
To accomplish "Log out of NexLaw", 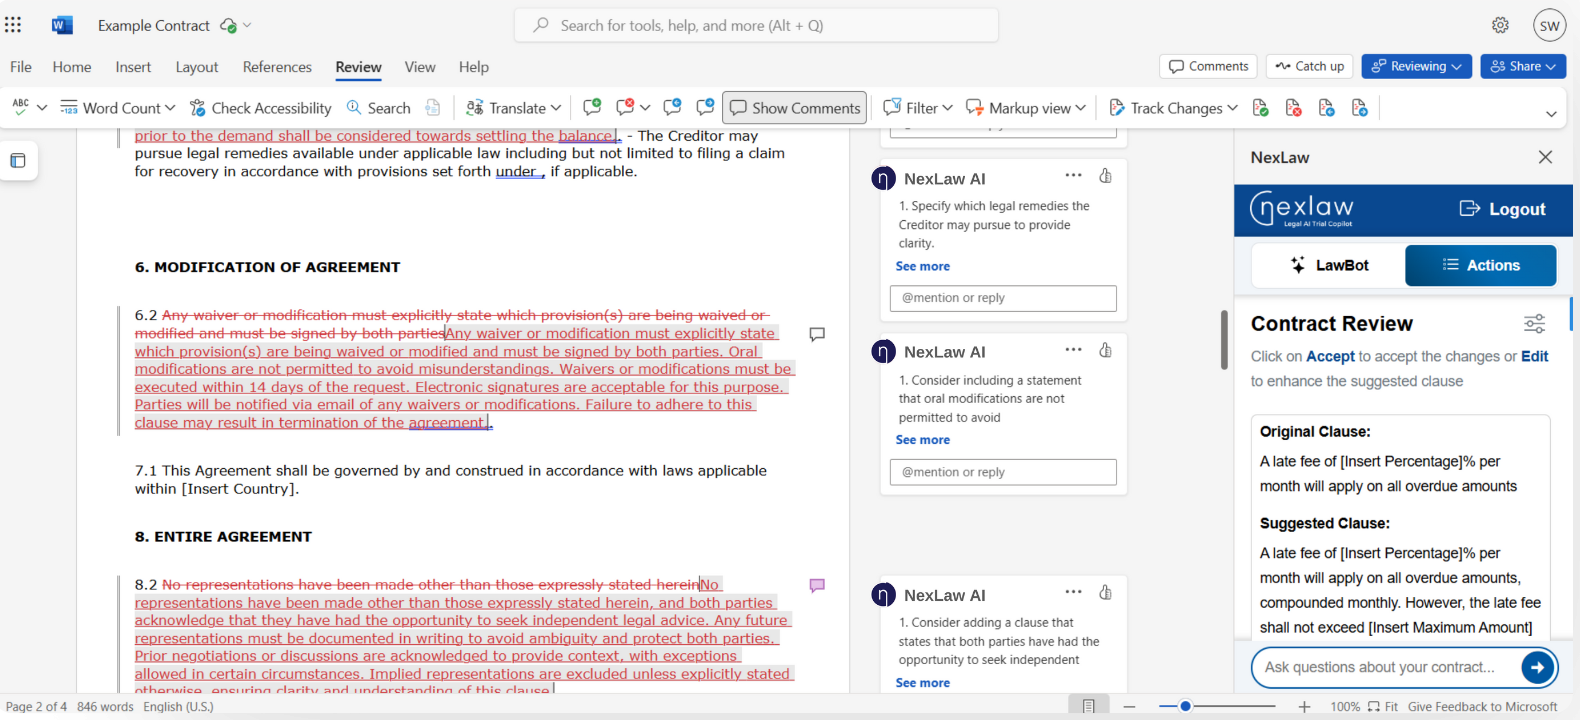I will tap(1503, 209).
